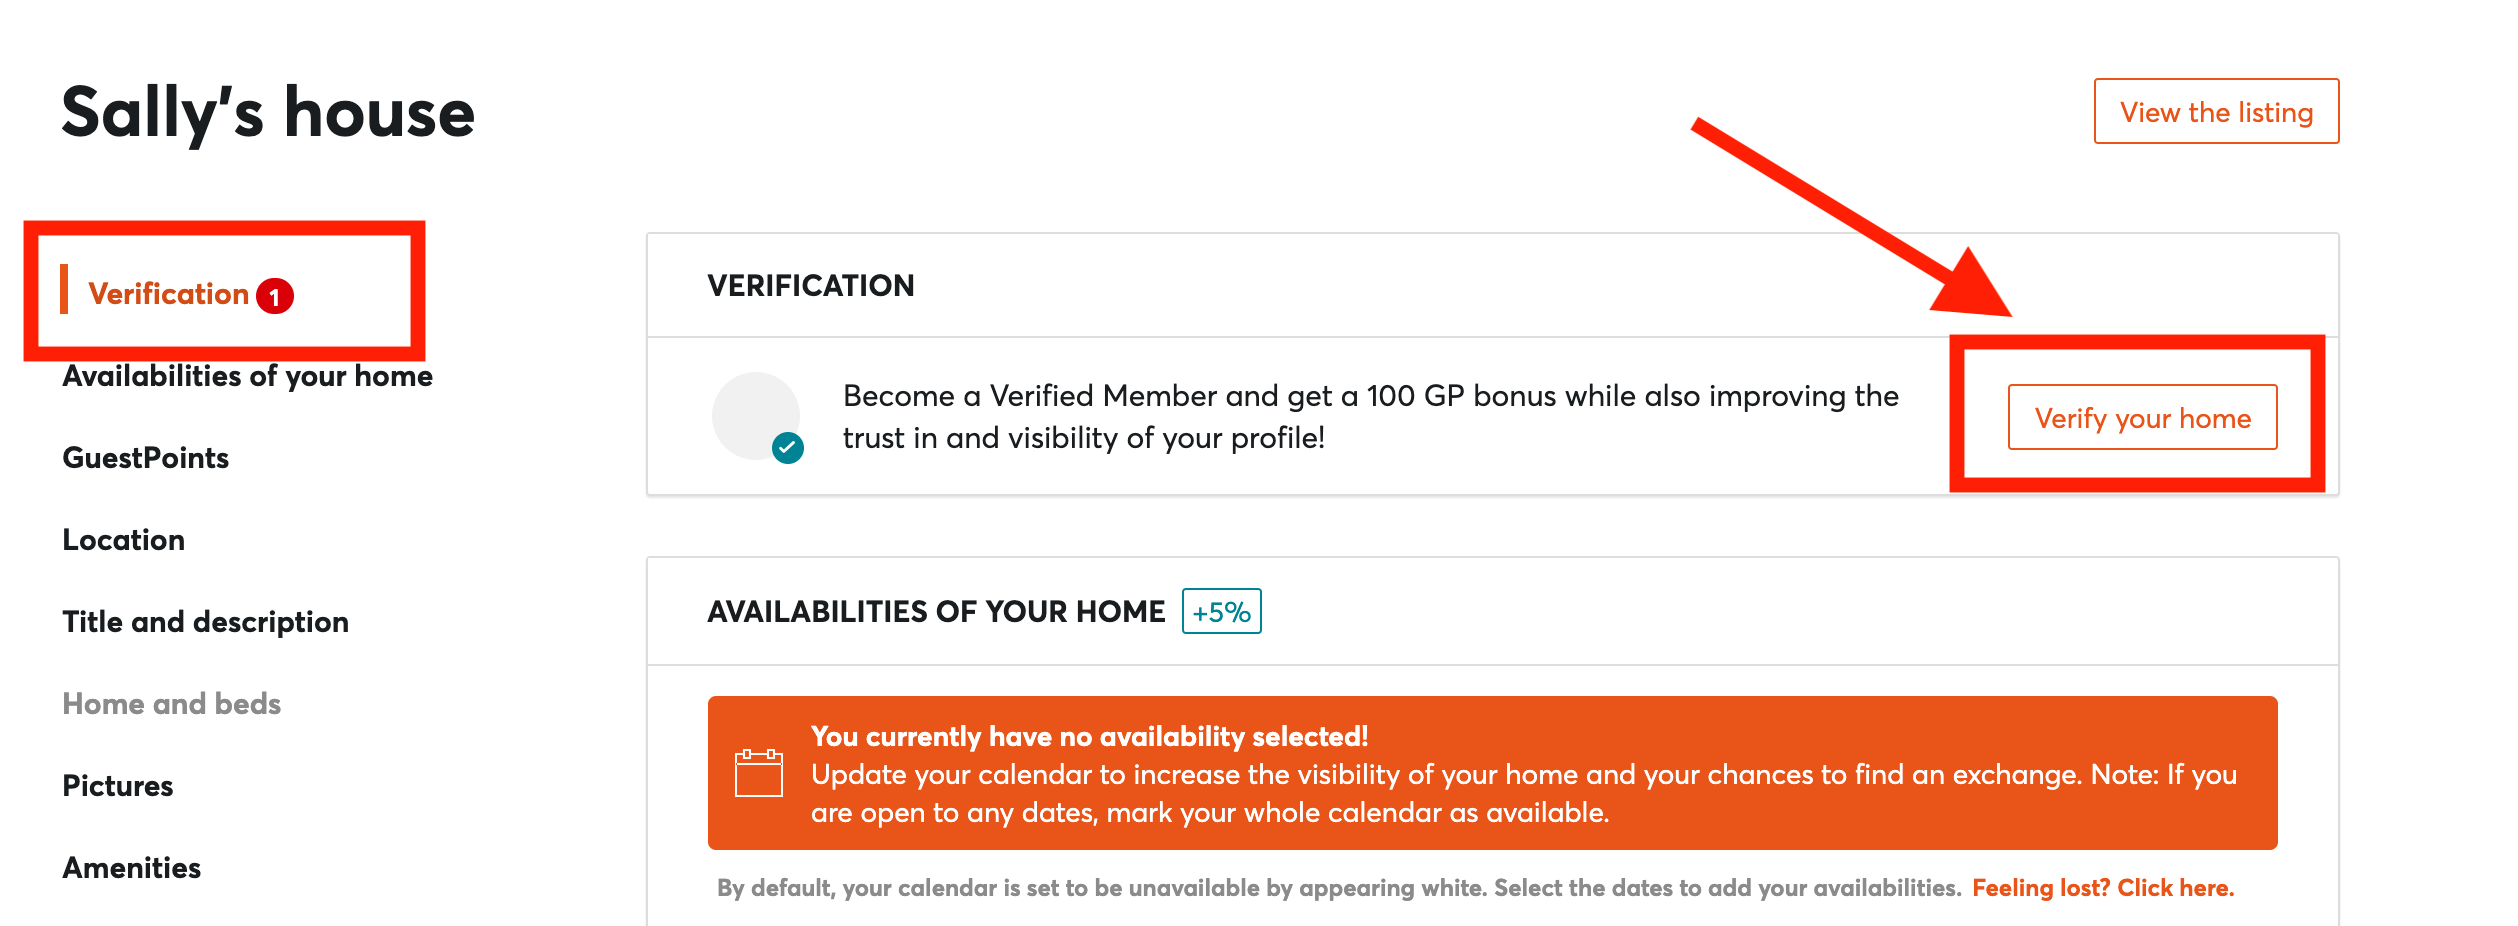Image resolution: width=2518 pixels, height=926 pixels.
Task: Select Location in the side menu
Action: (124, 540)
